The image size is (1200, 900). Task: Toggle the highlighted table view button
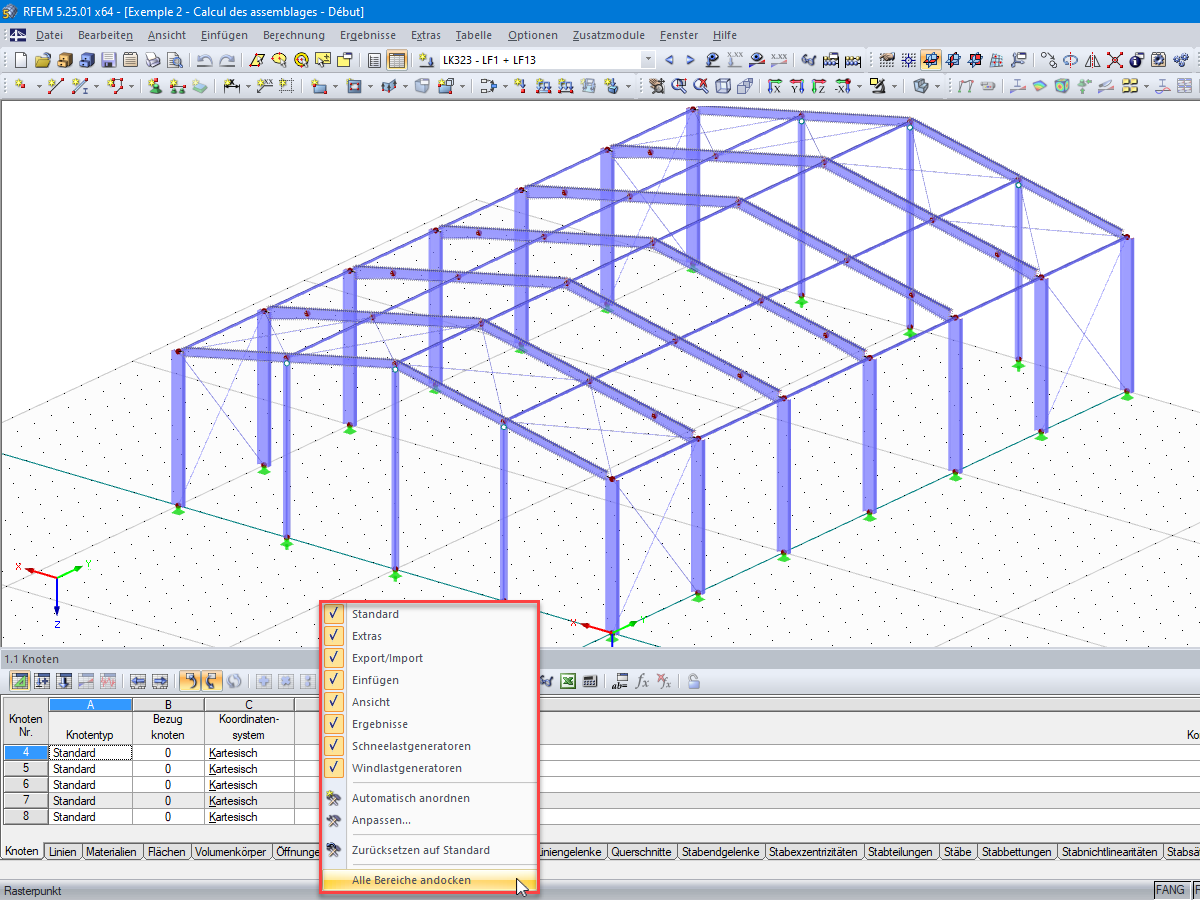397,59
